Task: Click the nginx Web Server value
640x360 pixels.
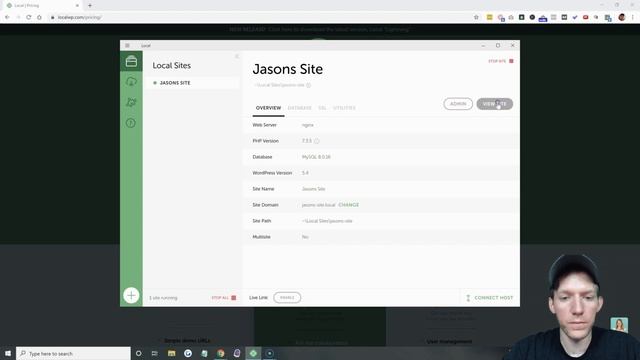Action: point(308,125)
